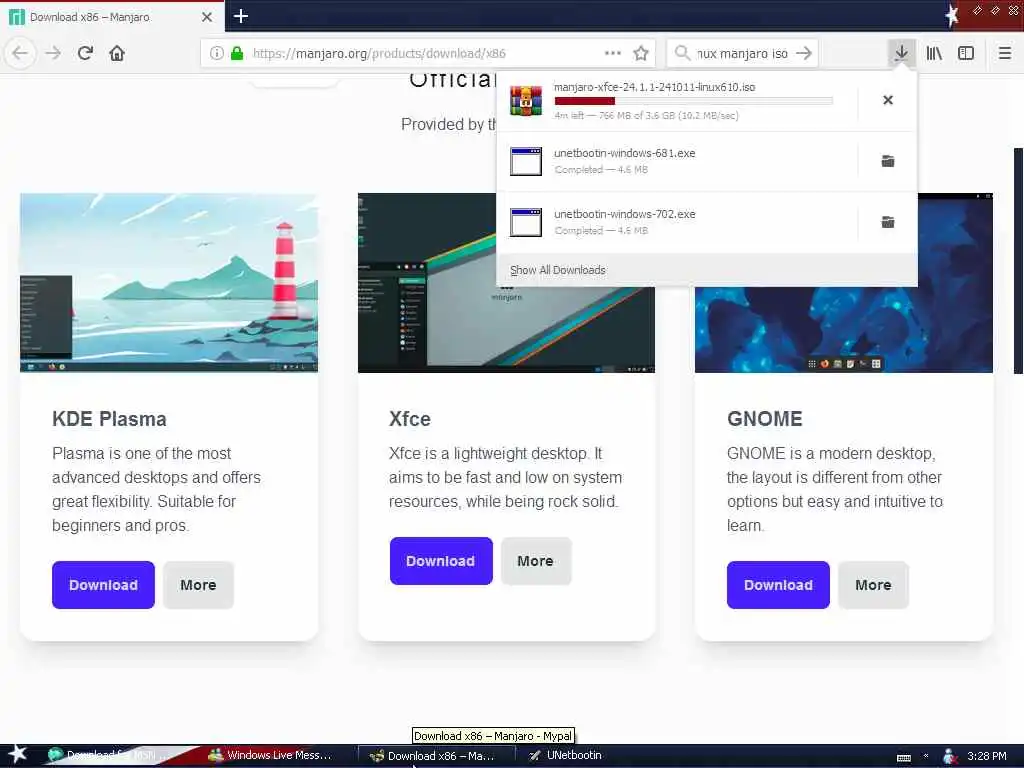
Task: Select the first taskbar item beside Start
Action: (x=111, y=755)
